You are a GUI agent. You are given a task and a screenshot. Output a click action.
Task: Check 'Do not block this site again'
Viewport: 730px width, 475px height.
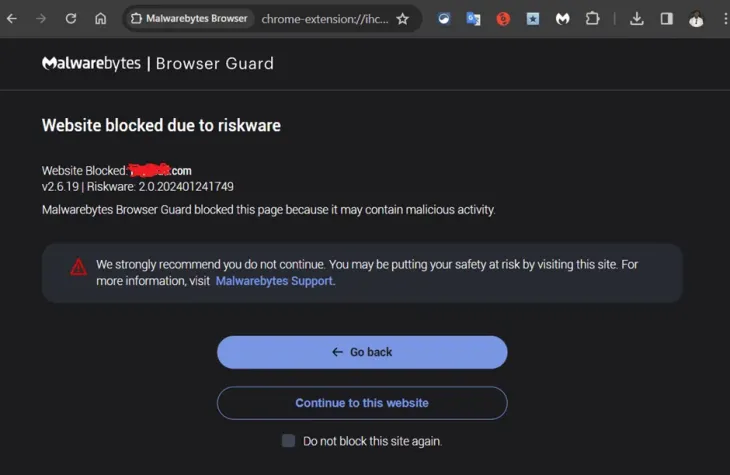click(288, 441)
